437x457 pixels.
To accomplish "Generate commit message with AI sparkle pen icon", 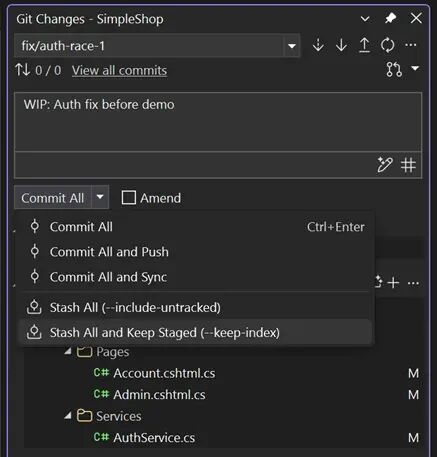I will coord(384,165).
